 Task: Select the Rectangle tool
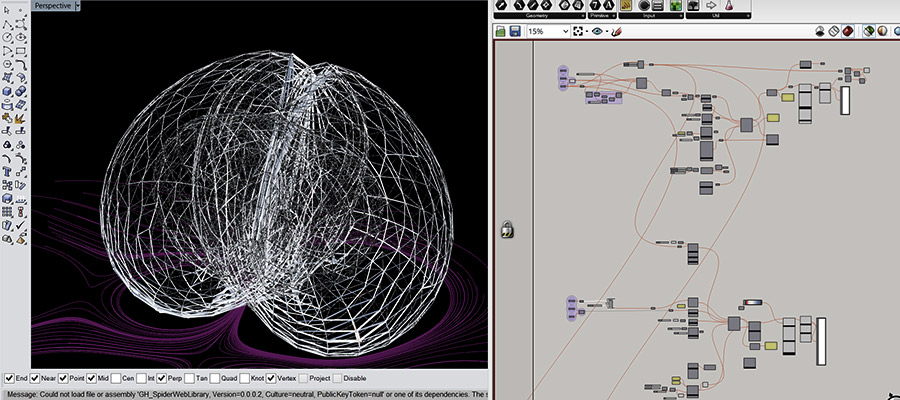point(21,51)
